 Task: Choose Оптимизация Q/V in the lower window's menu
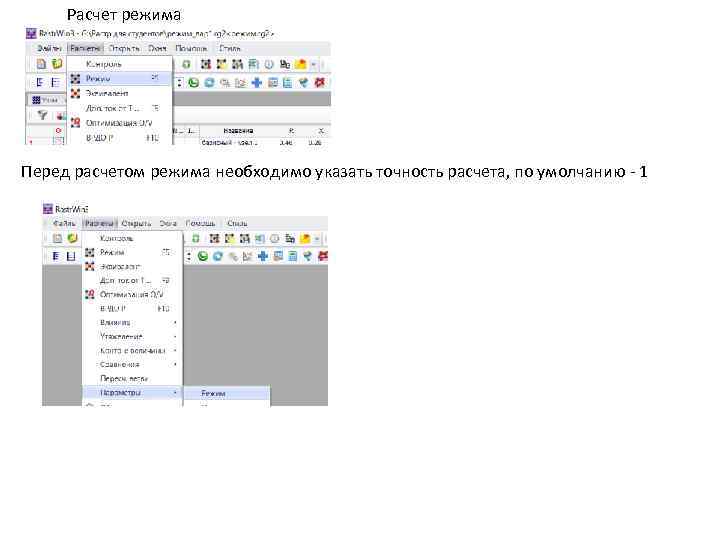pos(131,294)
